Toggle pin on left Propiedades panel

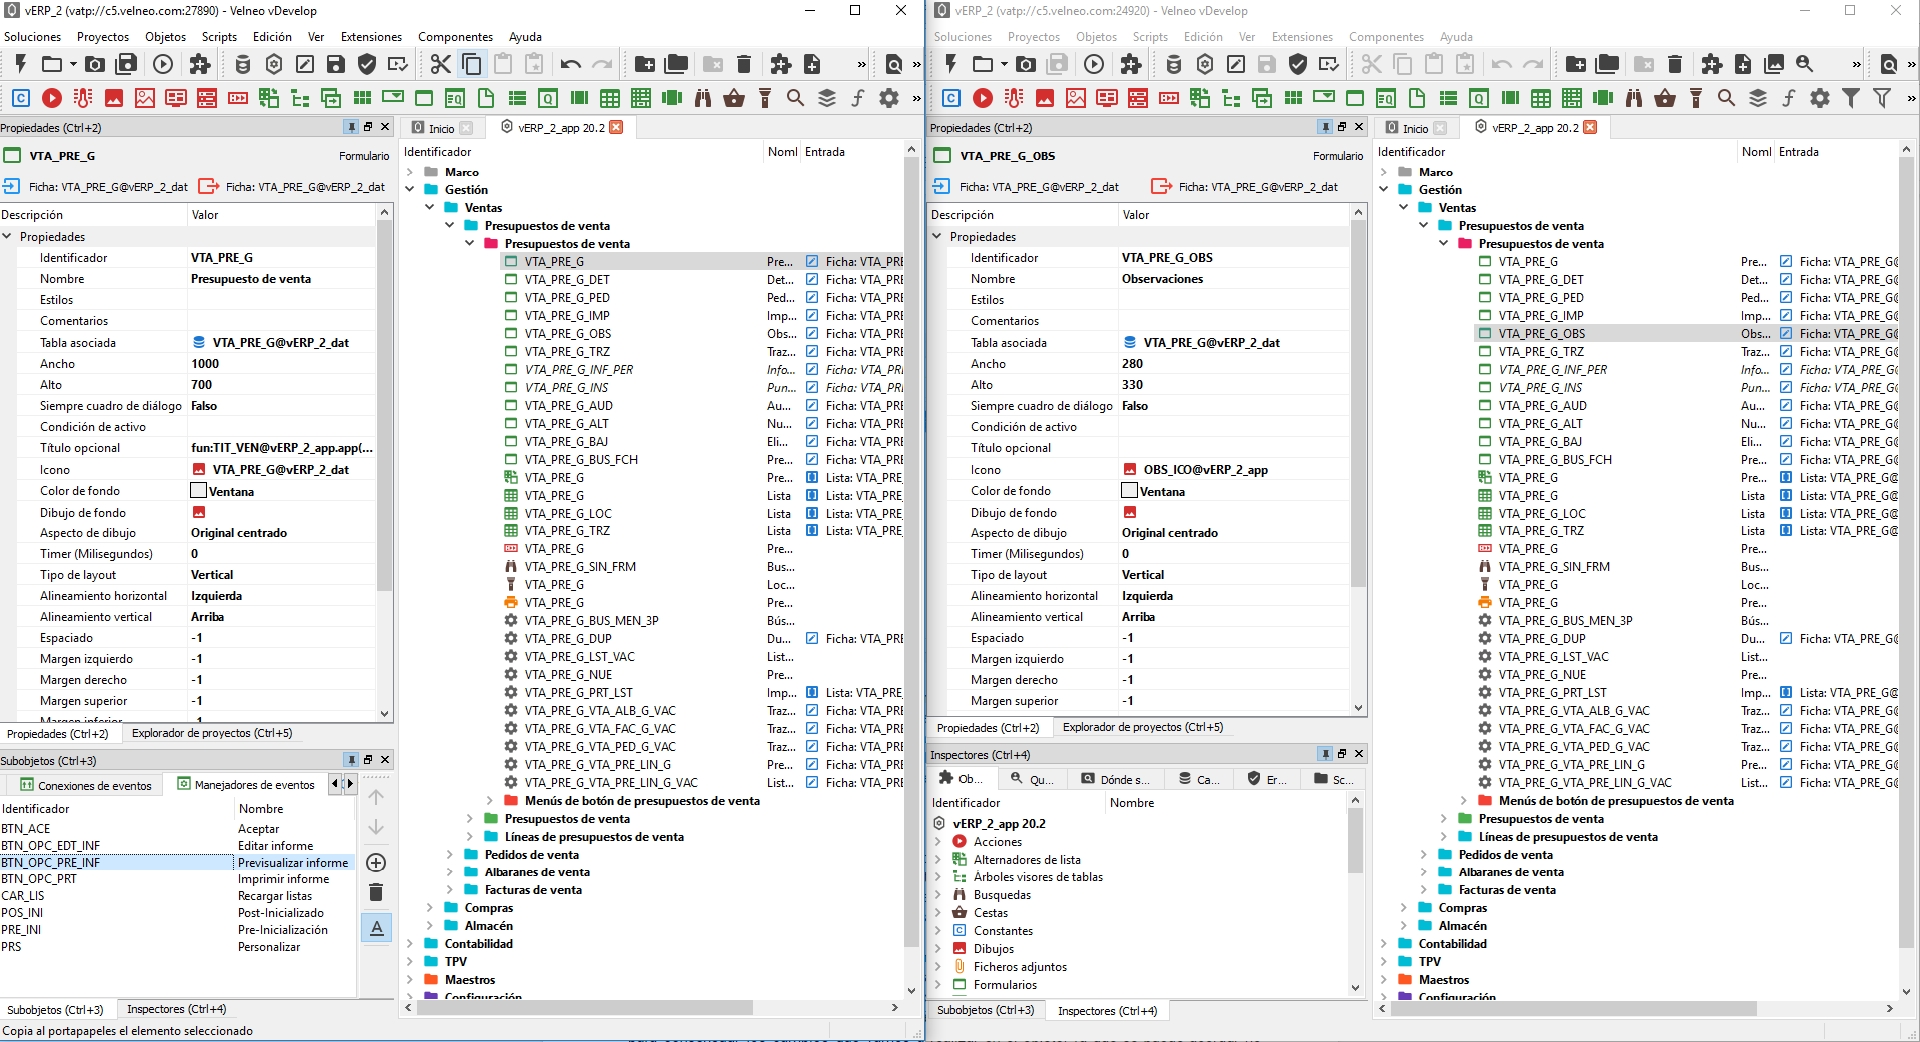point(351,127)
